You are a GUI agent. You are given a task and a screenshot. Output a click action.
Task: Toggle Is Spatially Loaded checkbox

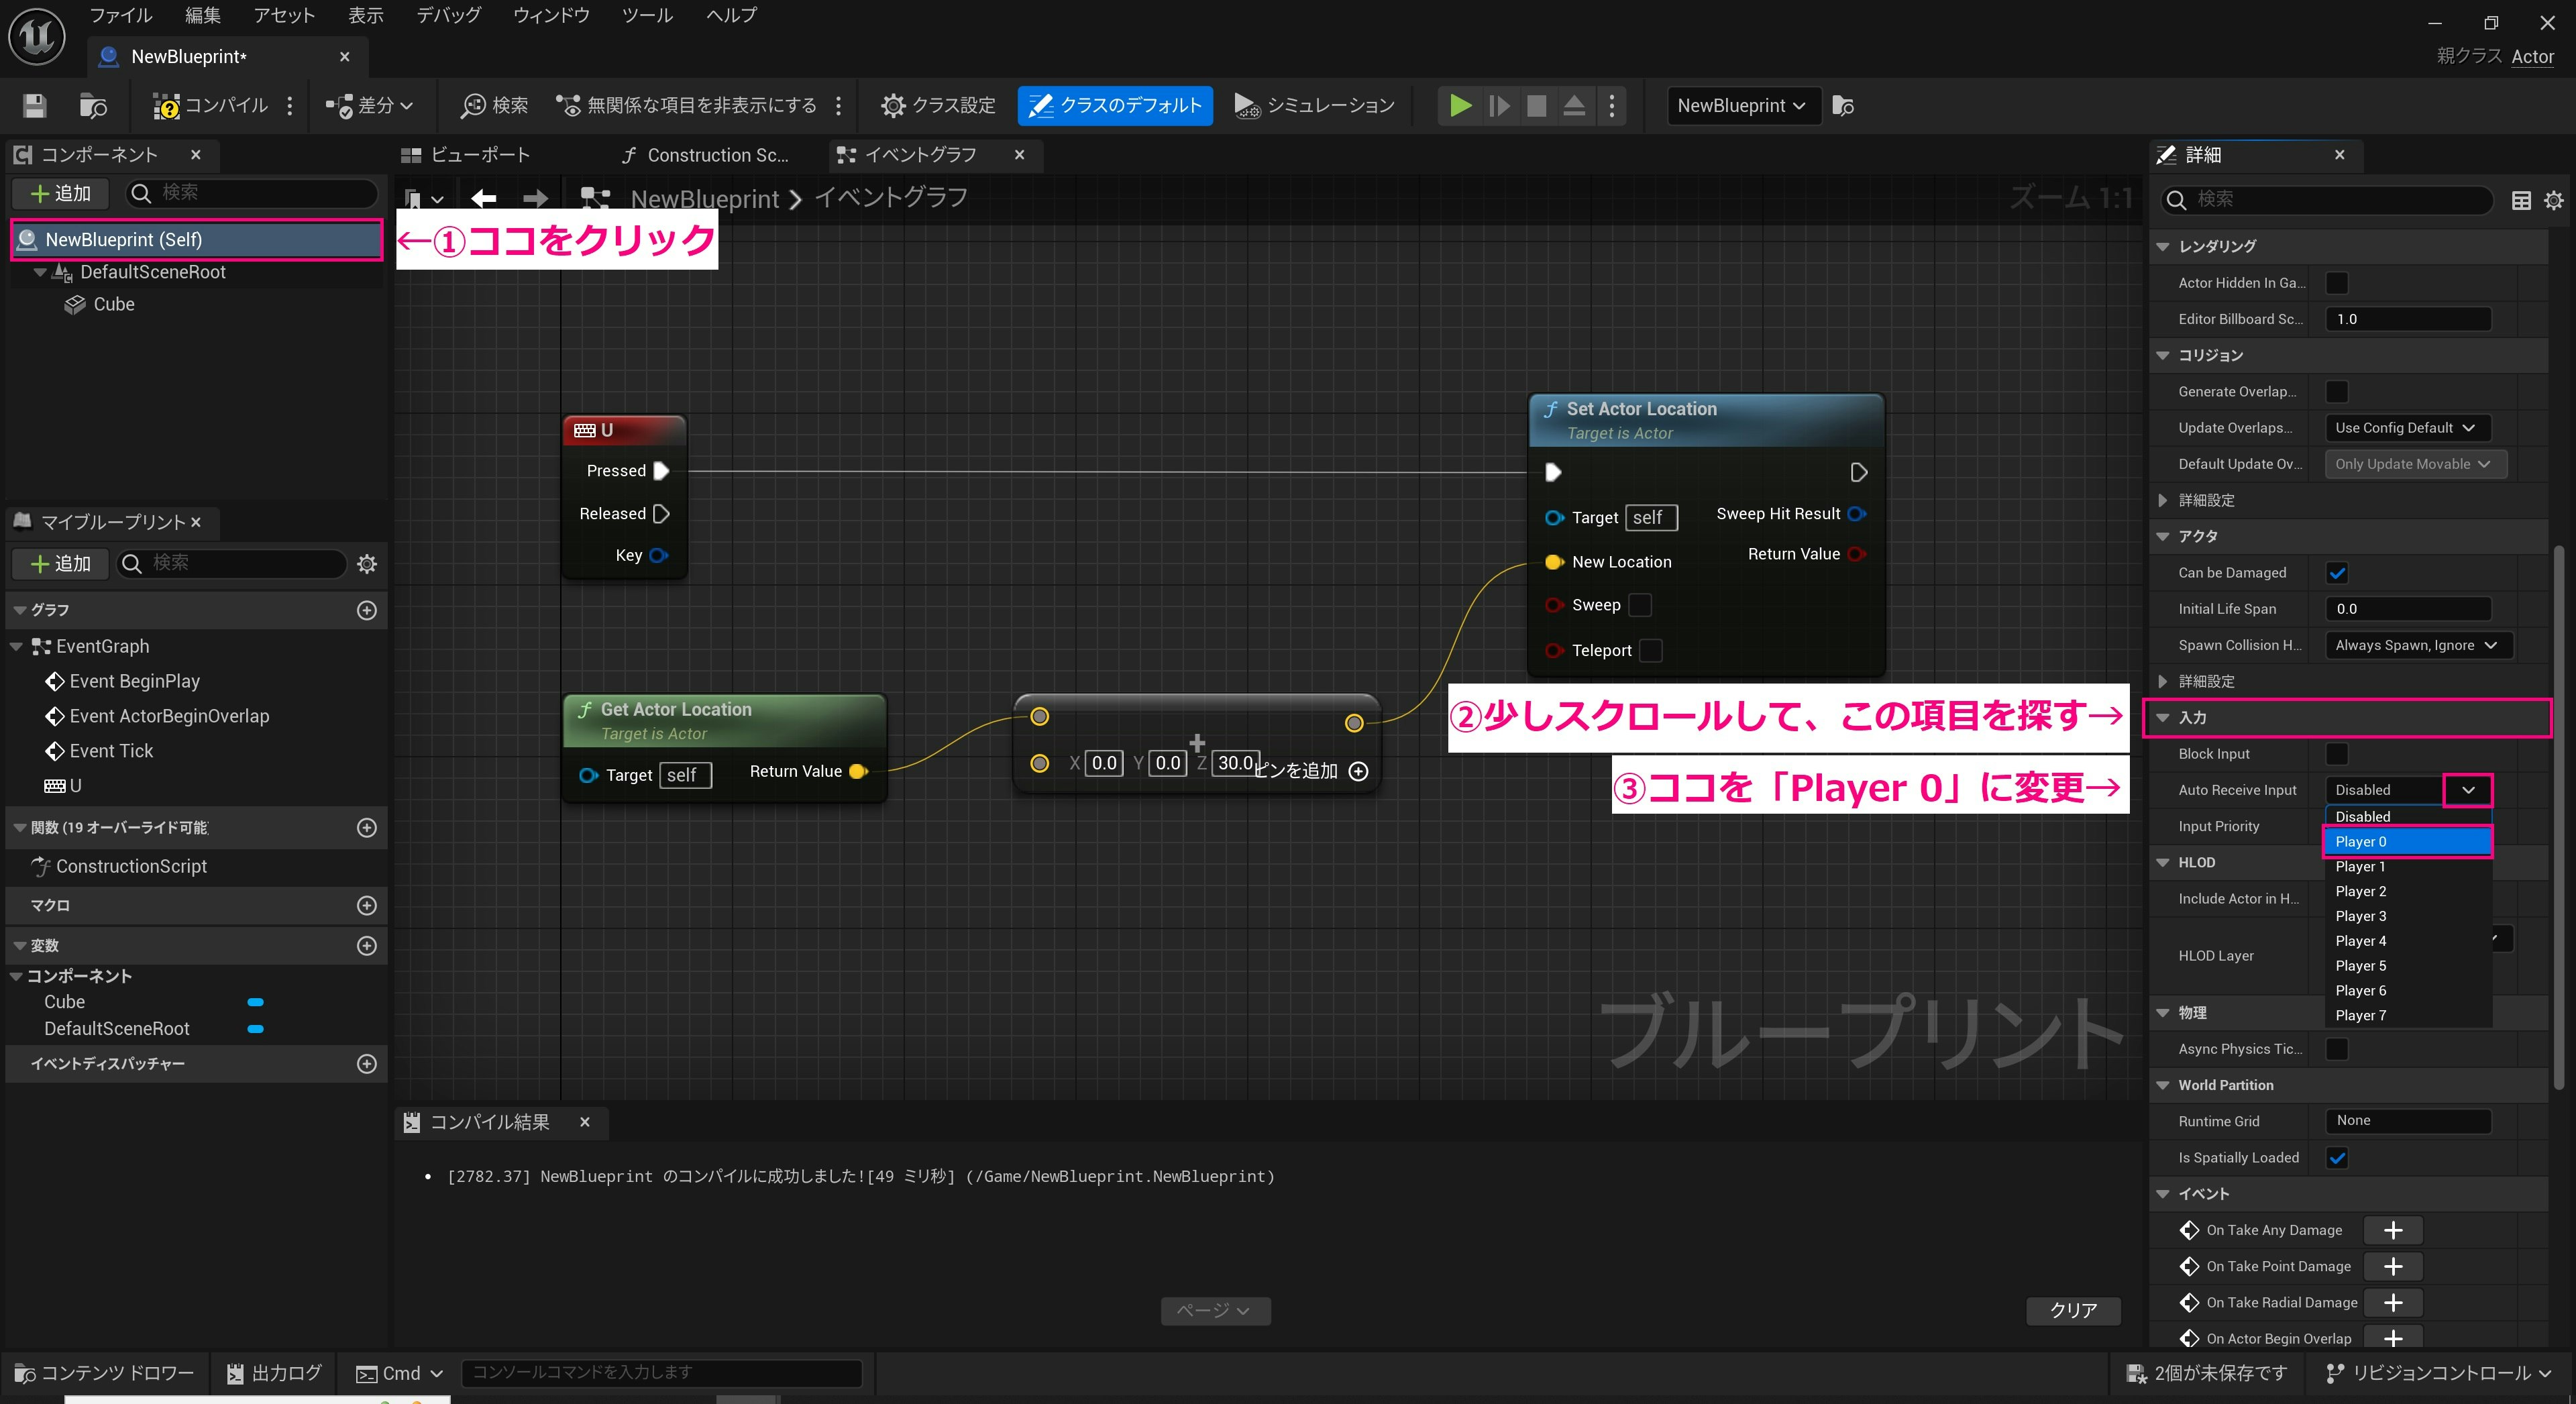coord(2337,1157)
